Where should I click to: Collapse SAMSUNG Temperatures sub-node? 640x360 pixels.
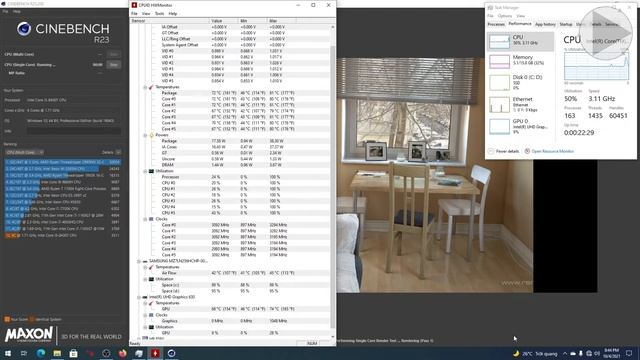(145, 267)
